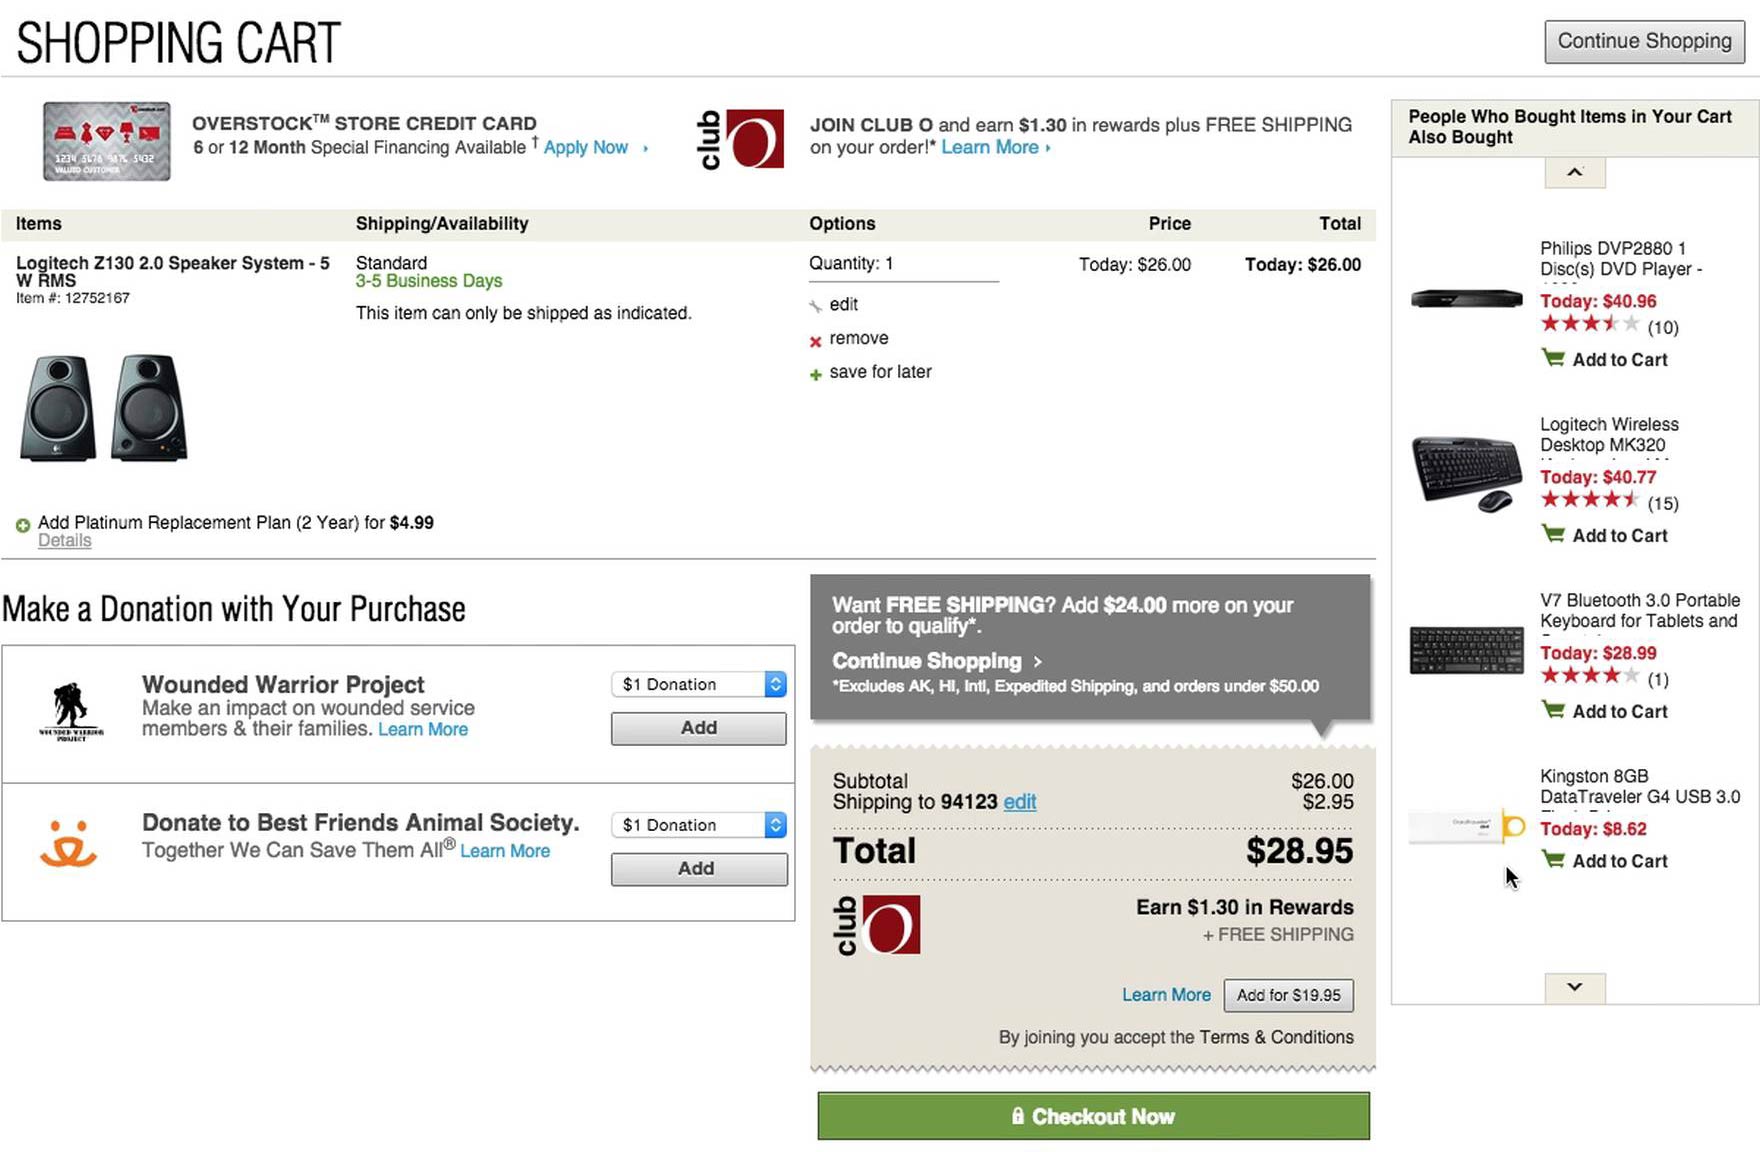This screenshot has width=1760, height=1152.
Task: Click the red remove X icon
Action: pyautogui.click(x=815, y=341)
